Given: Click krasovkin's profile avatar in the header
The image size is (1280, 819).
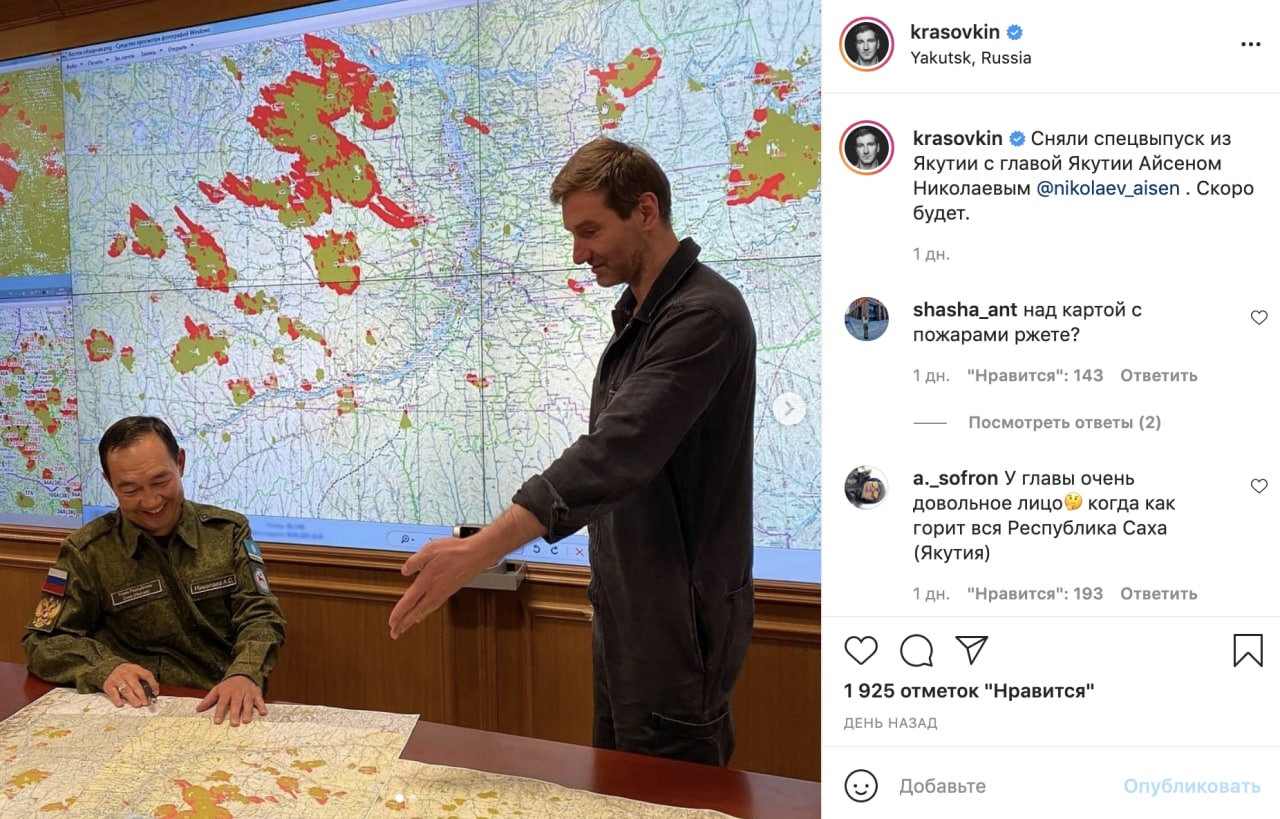Looking at the screenshot, I should [x=866, y=44].
